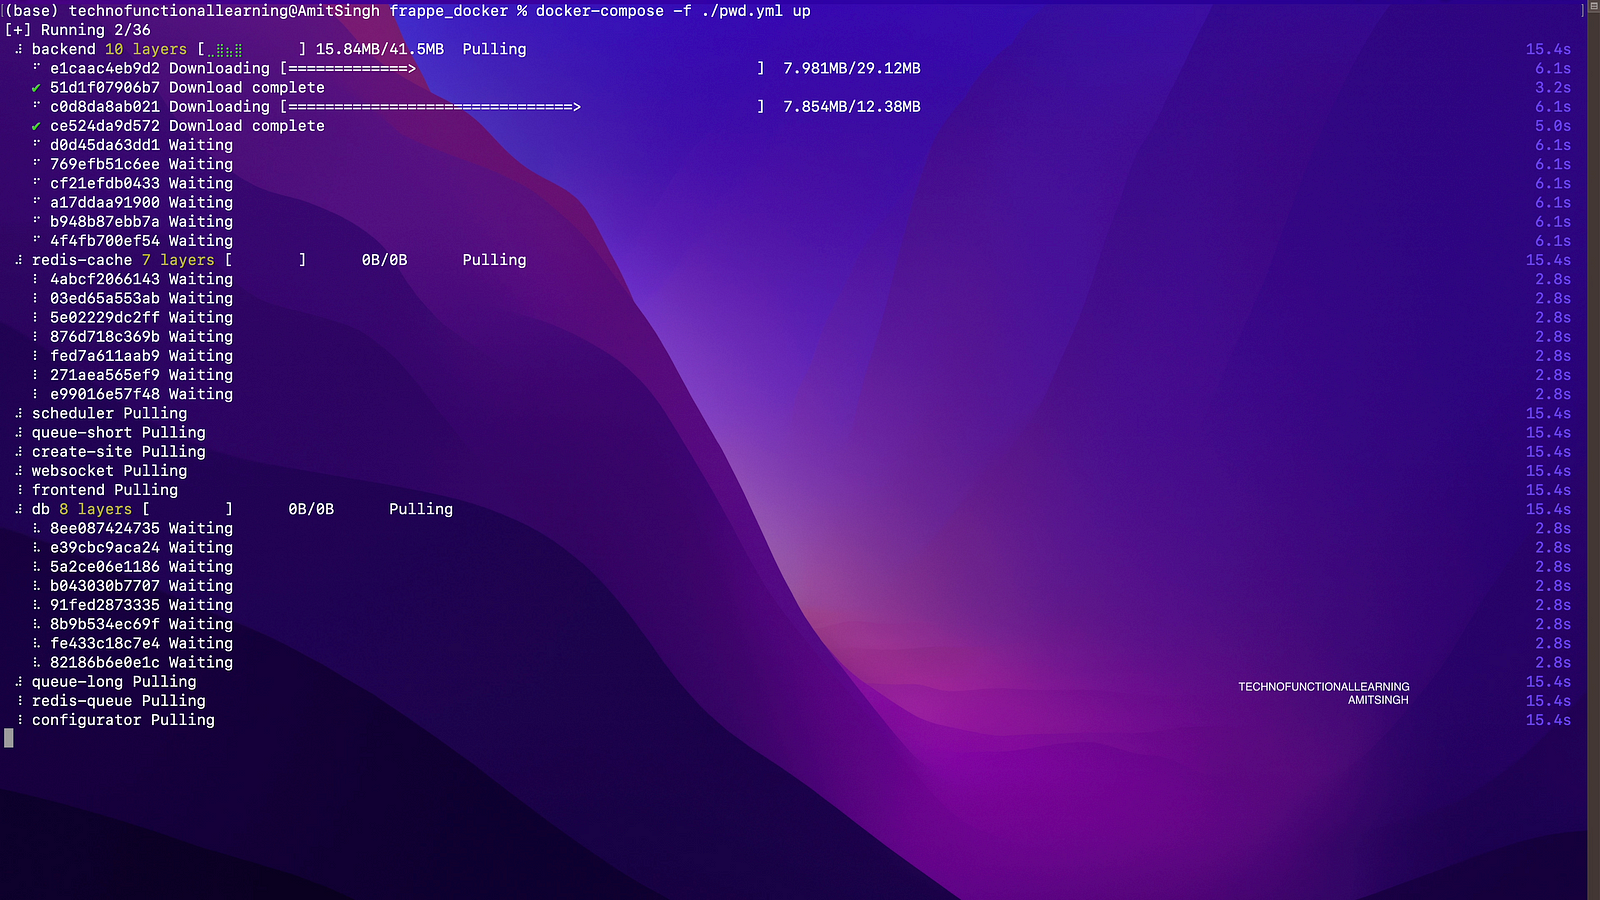Viewport: 1600px width, 900px height.
Task: Click spinner icon beside backend service
Action: click(18, 49)
